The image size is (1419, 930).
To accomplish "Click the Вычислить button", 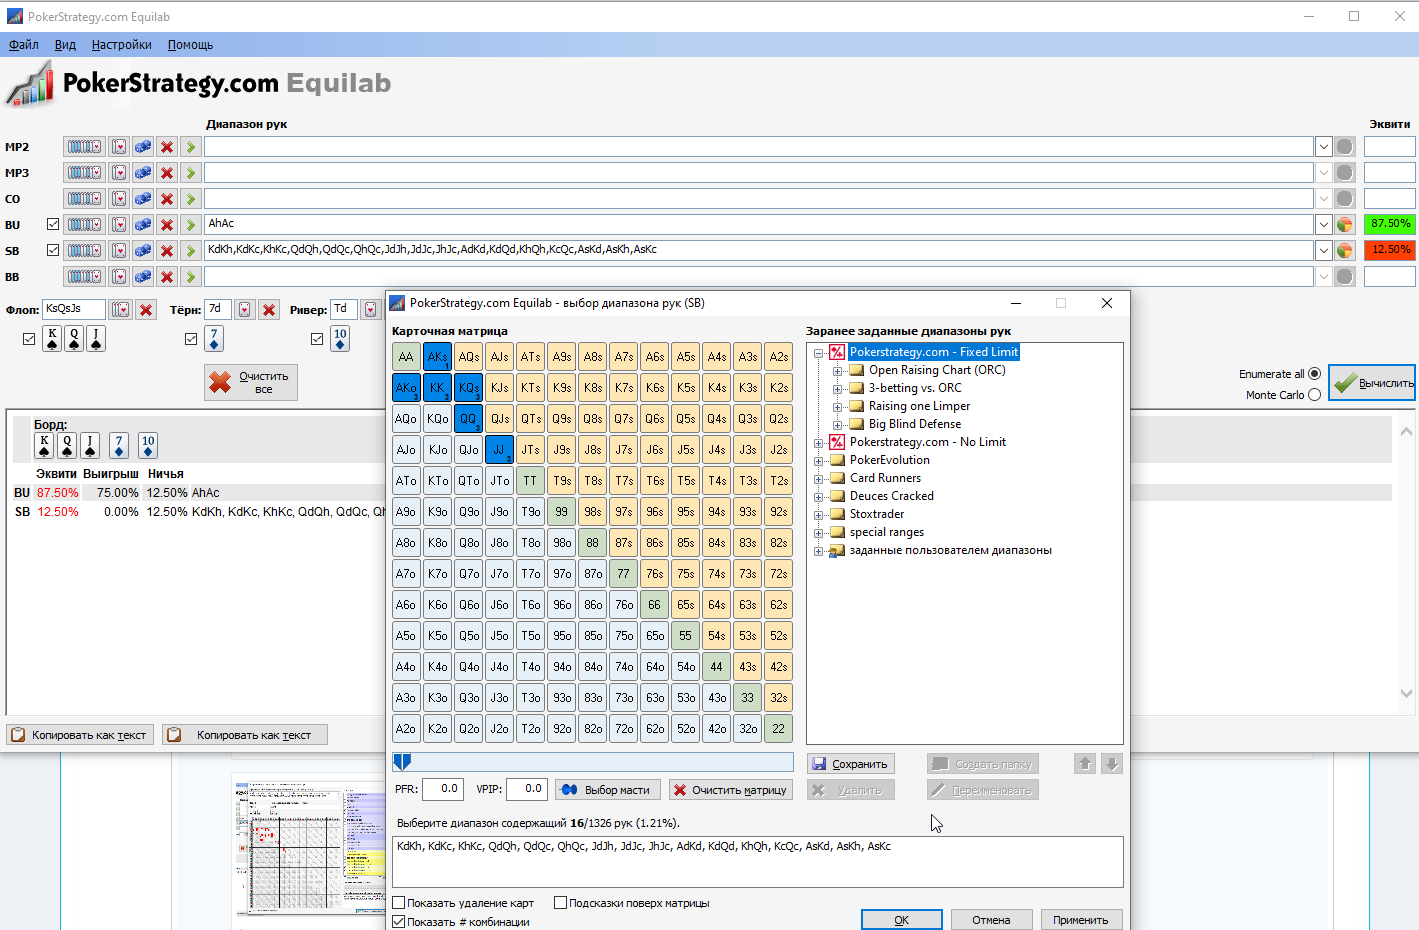I will coord(1372,382).
